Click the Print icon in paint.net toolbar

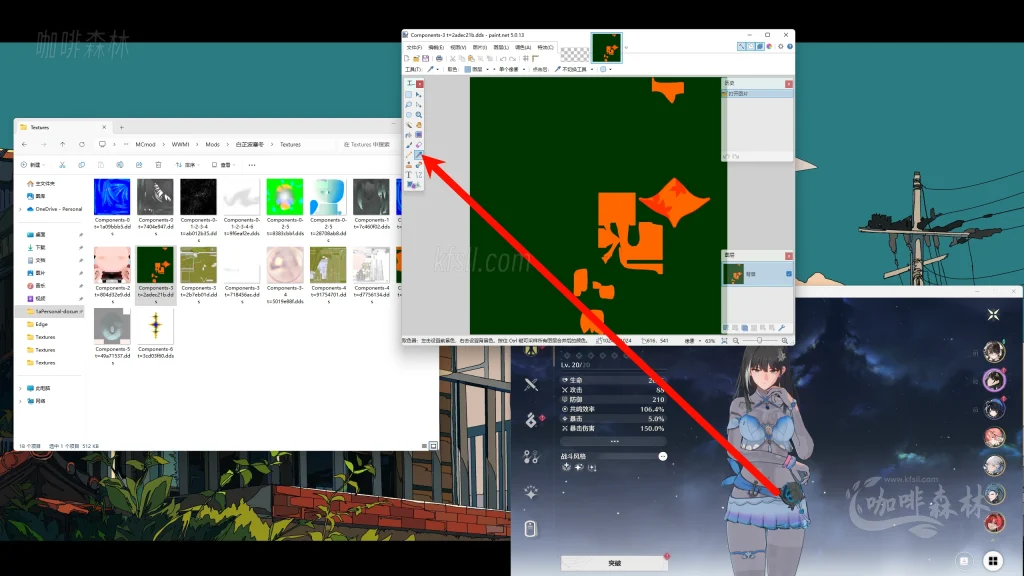[439, 58]
